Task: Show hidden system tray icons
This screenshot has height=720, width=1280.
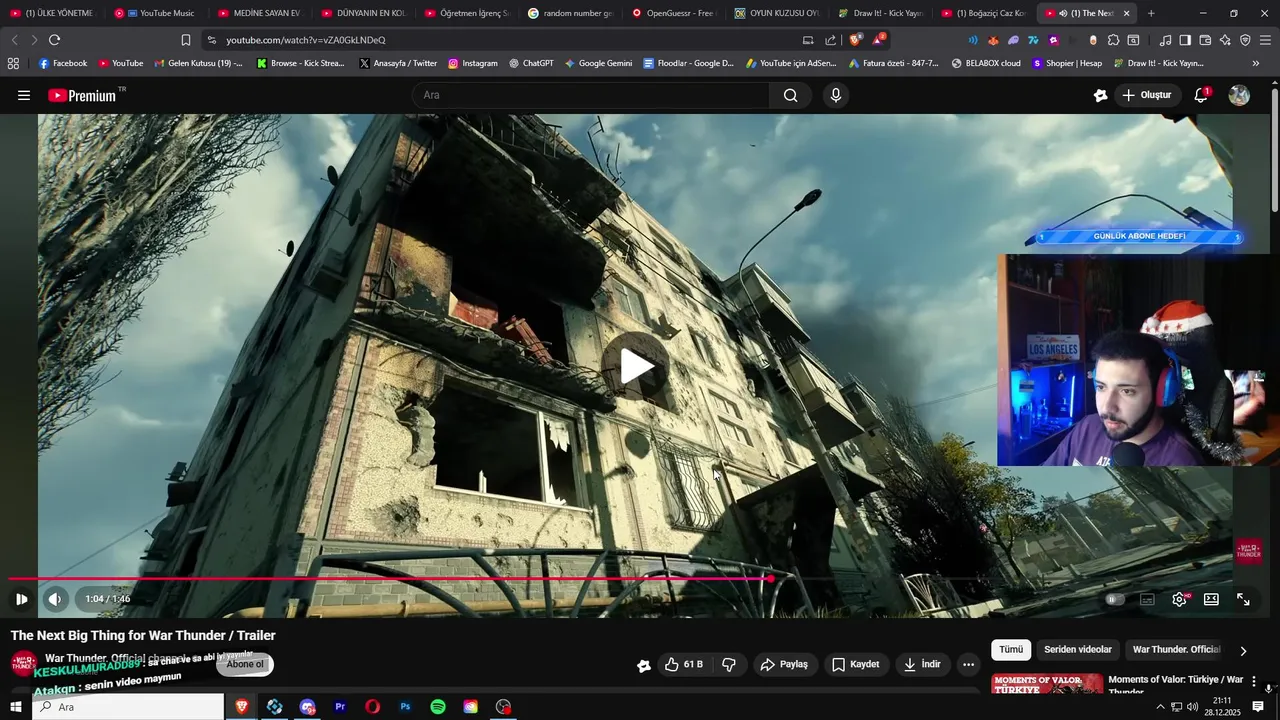Action: click(x=1160, y=707)
